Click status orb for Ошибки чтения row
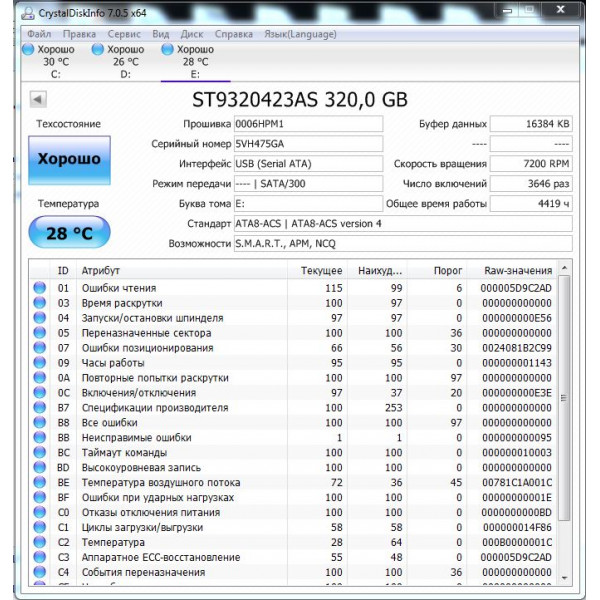600x600 pixels. (x=39, y=288)
